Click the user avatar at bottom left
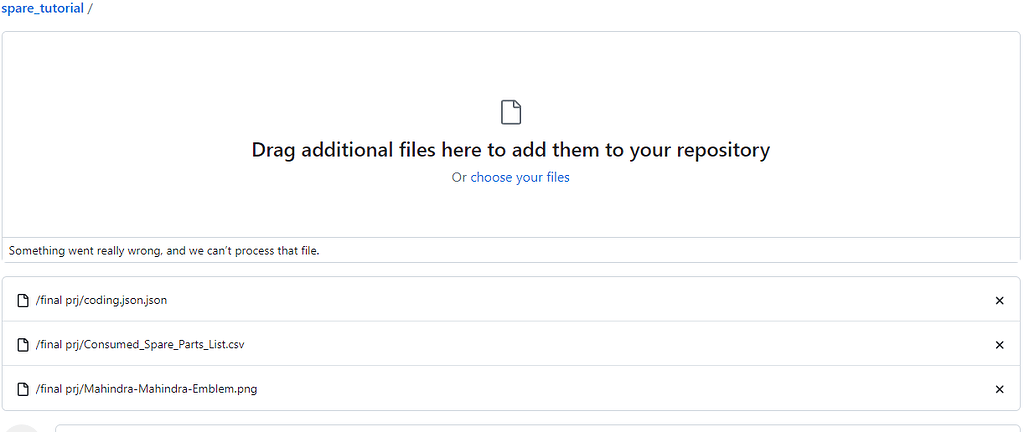The image size is (1024, 432). pos(22,428)
